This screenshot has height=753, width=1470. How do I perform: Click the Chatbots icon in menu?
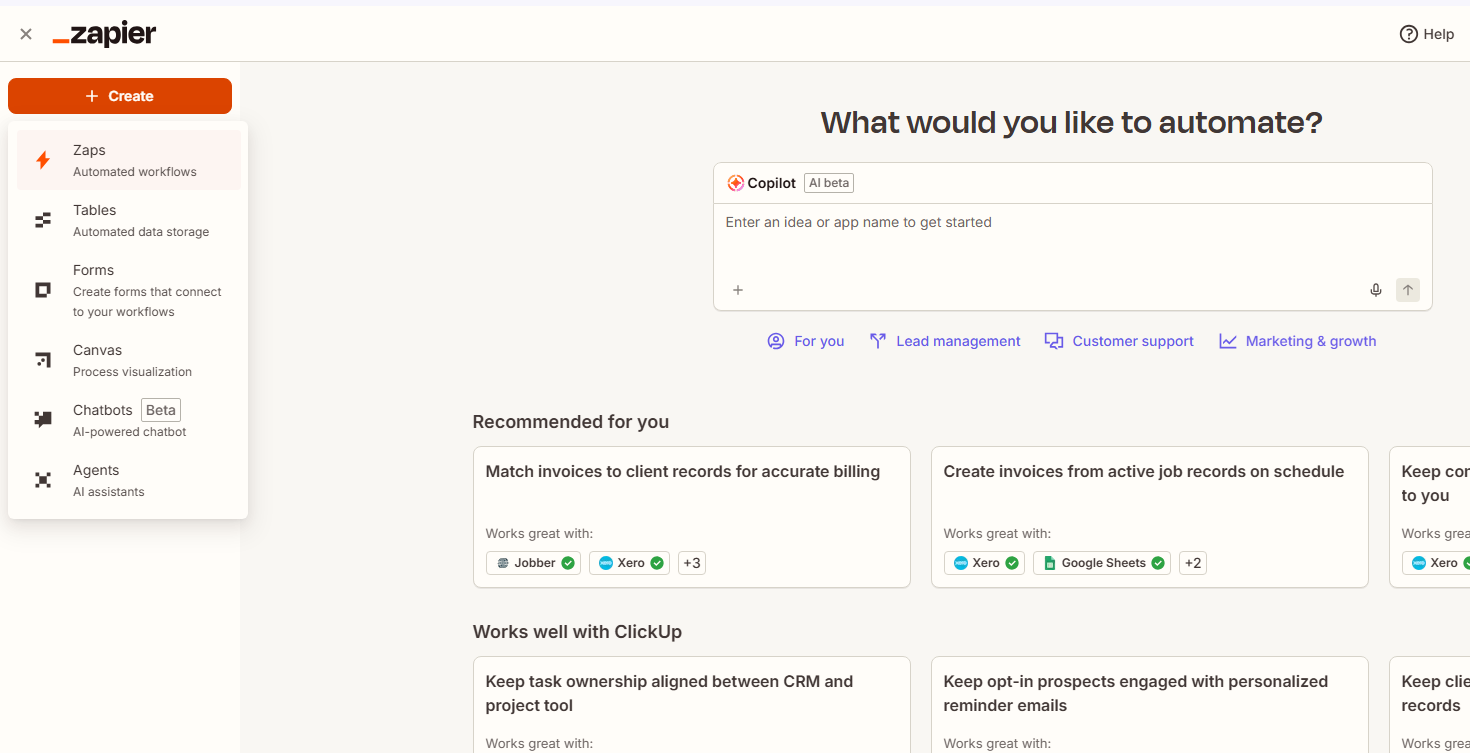[x=43, y=420]
